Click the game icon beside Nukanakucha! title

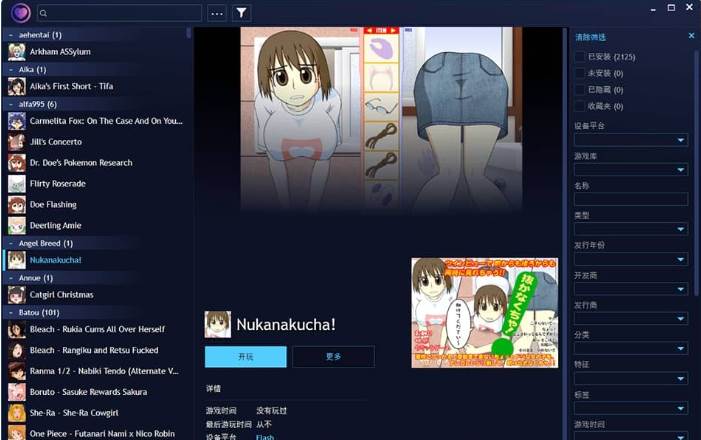pos(218,324)
